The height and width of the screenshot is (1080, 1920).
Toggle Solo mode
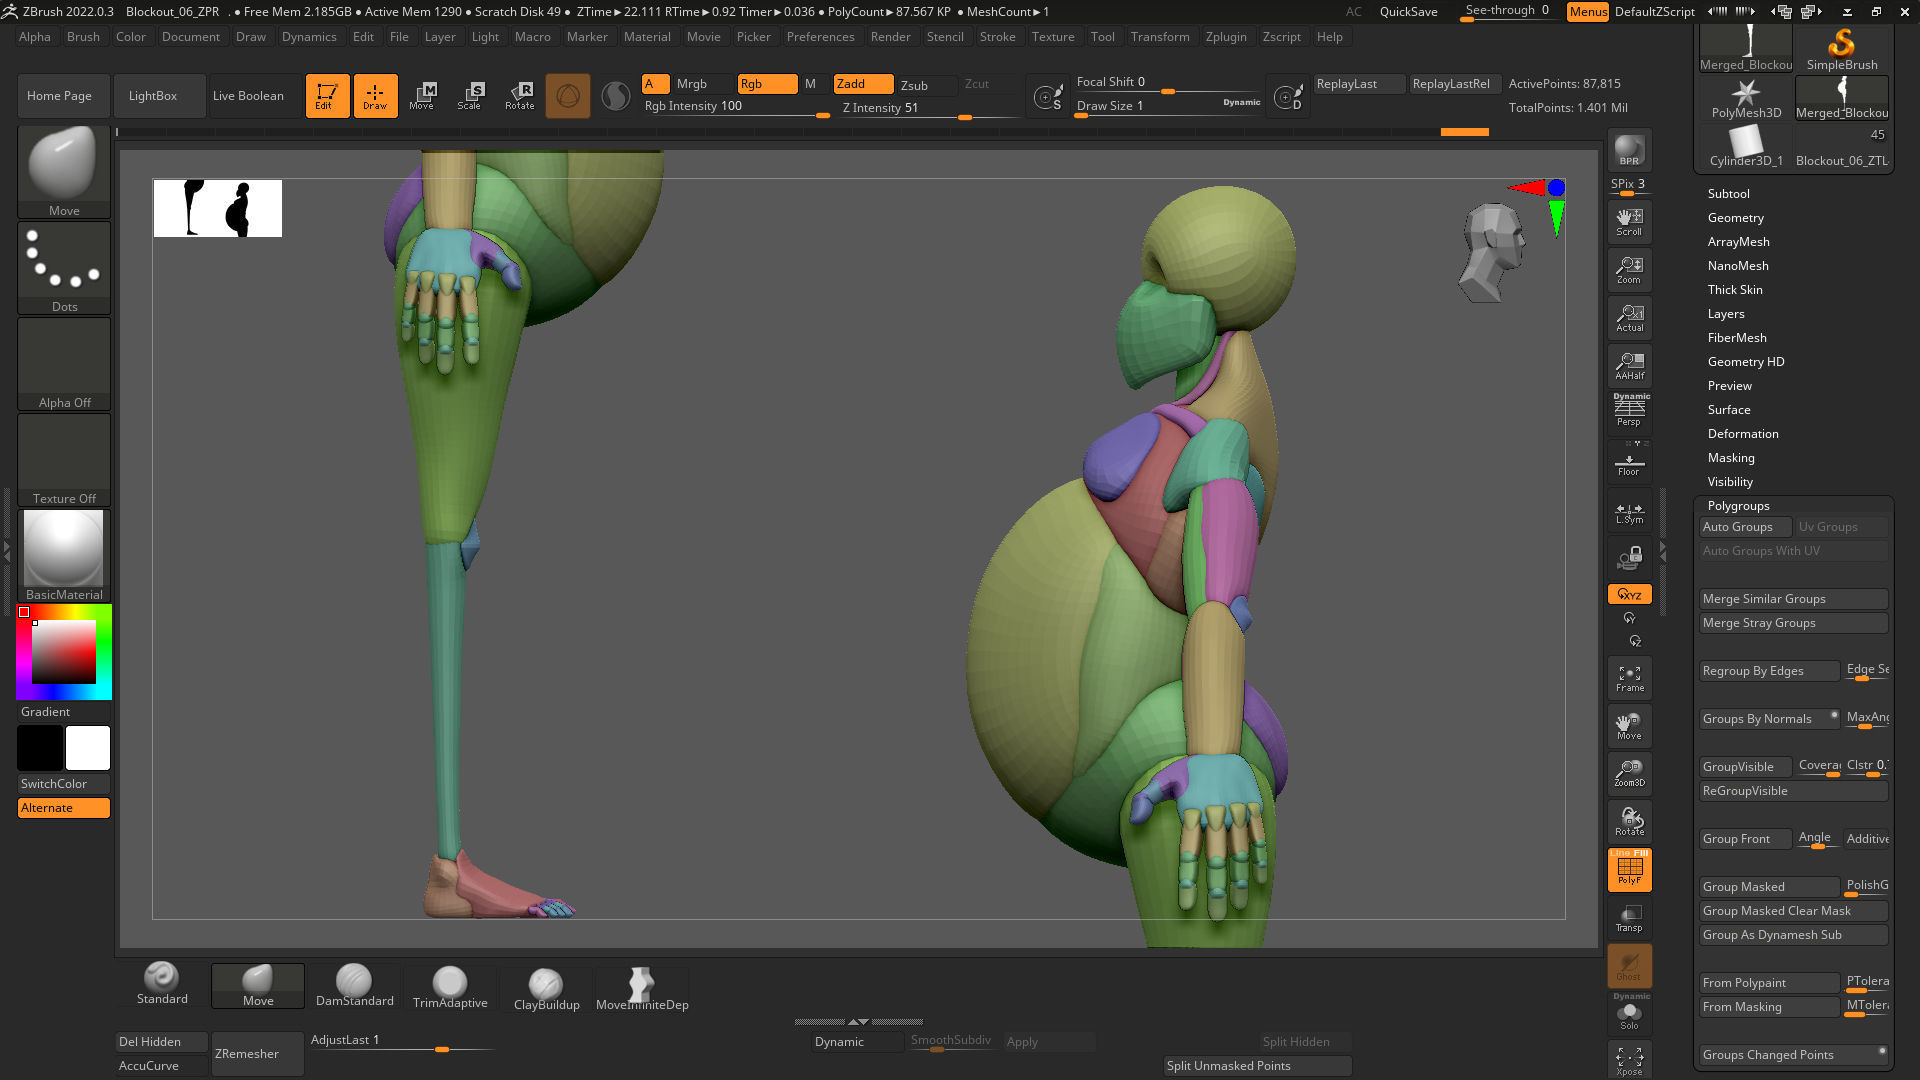click(x=1629, y=1016)
